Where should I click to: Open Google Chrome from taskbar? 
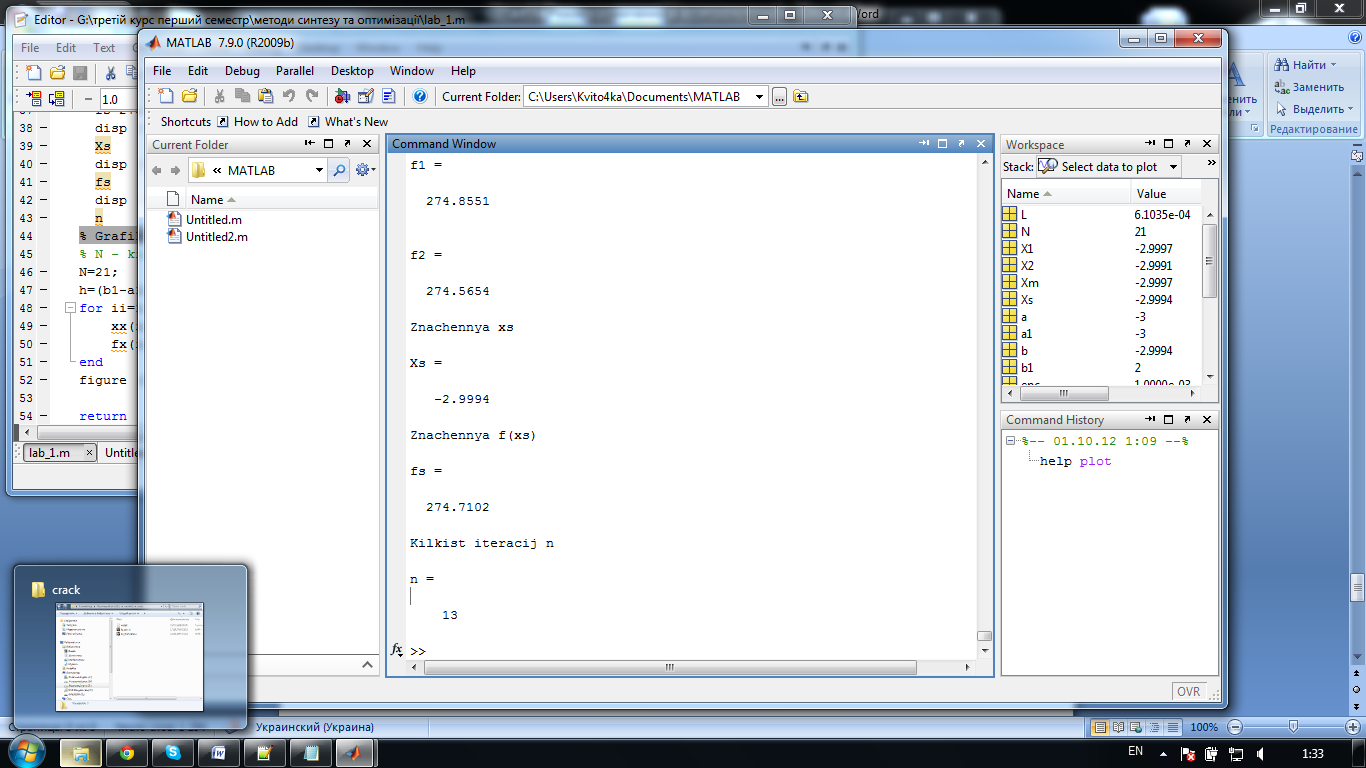pos(127,753)
